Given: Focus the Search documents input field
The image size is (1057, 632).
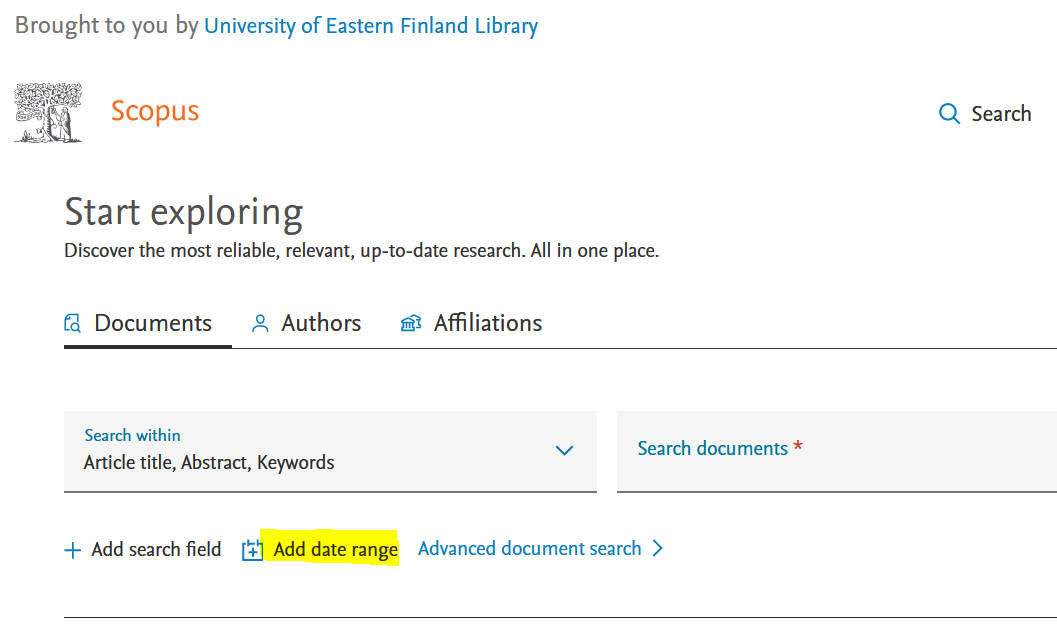Looking at the screenshot, I should click(x=837, y=451).
